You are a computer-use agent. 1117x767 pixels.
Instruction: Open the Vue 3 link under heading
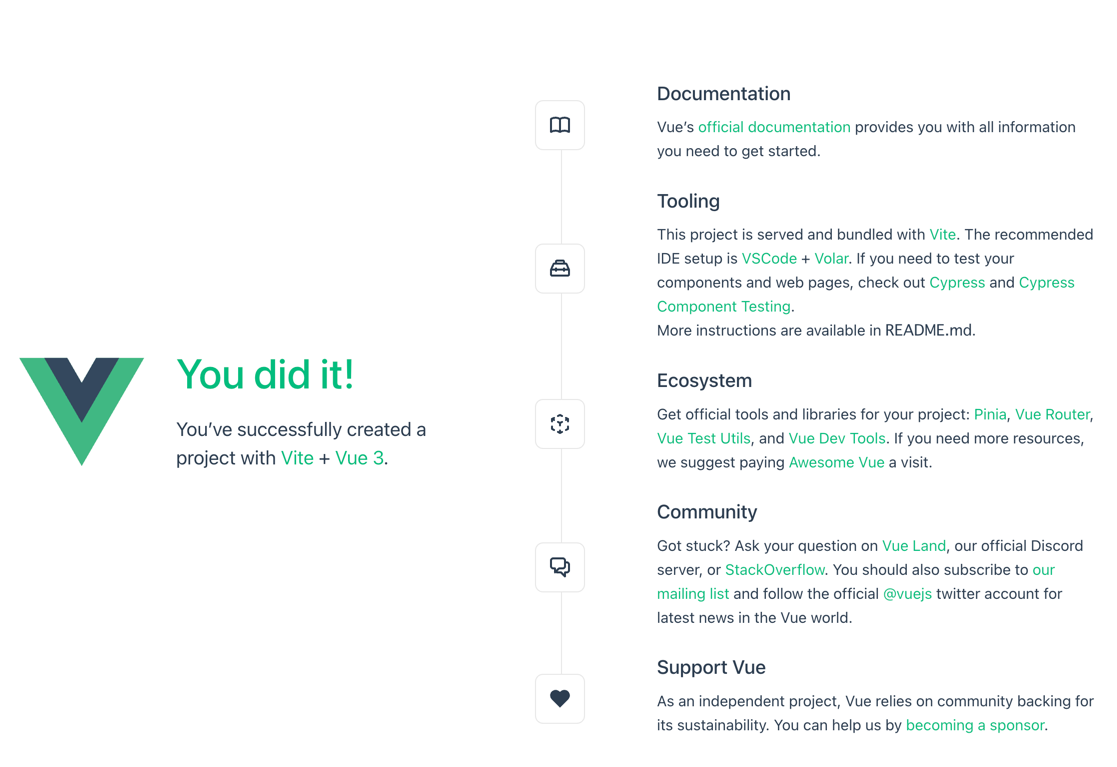tap(359, 458)
